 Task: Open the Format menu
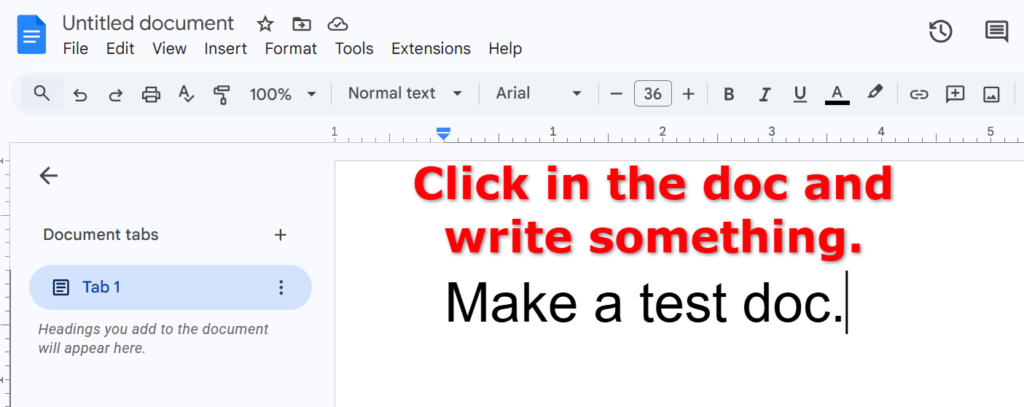coord(290,48)
